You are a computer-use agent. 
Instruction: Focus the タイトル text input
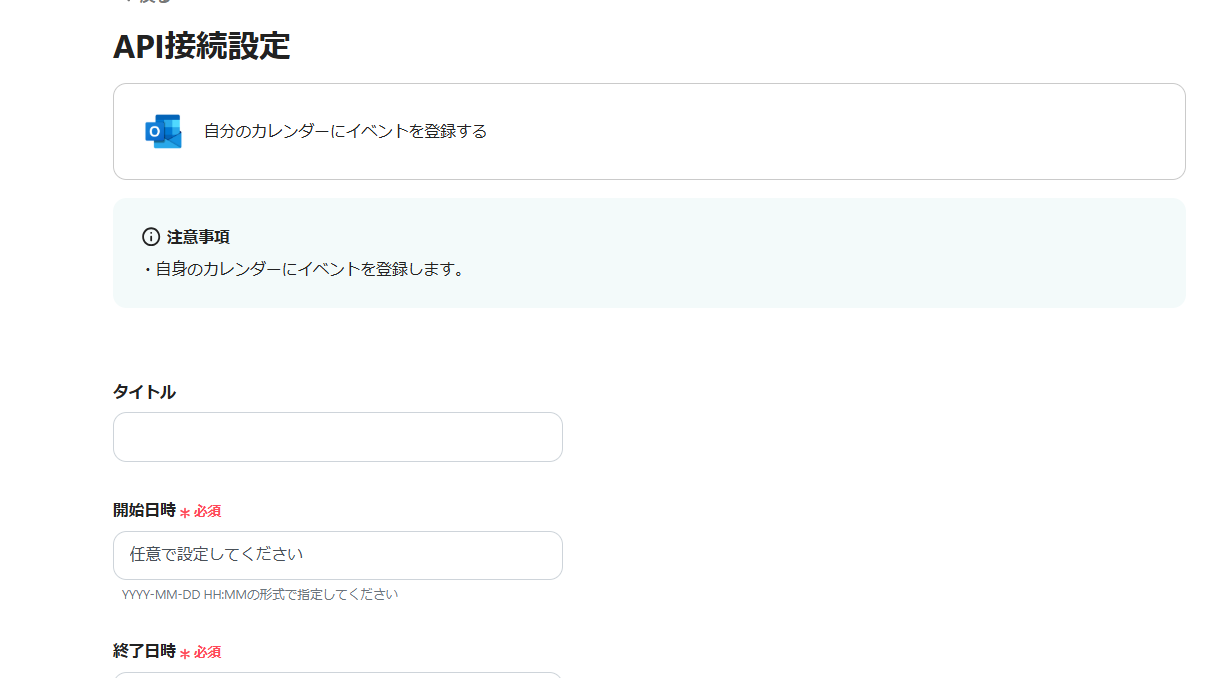337,437
